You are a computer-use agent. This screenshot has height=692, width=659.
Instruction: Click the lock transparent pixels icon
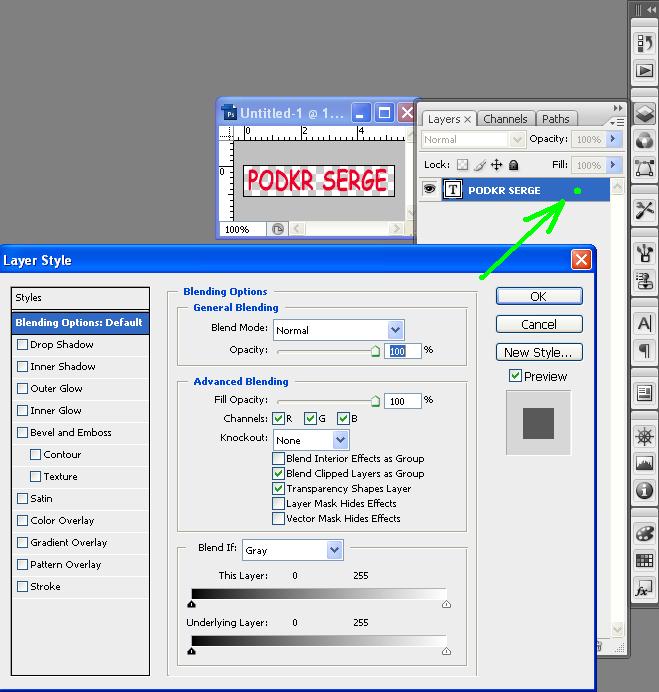coord(462,165)
